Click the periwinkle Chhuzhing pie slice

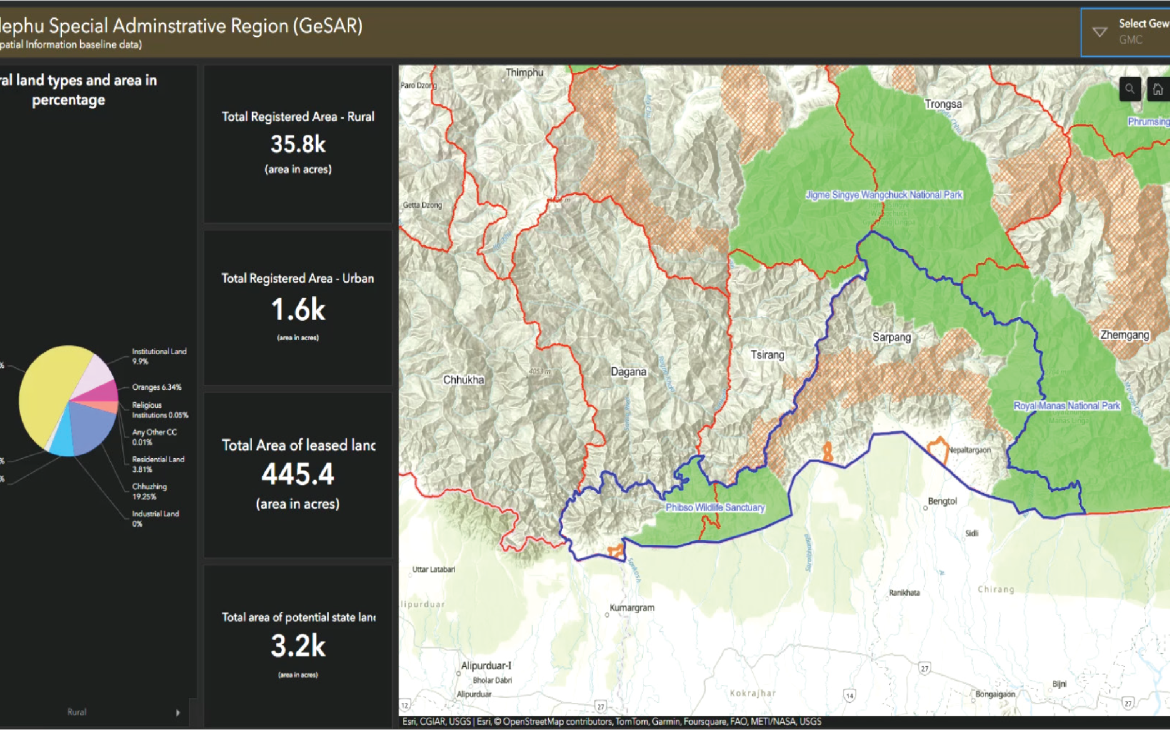pyautogui.click(x=93, y=428)
